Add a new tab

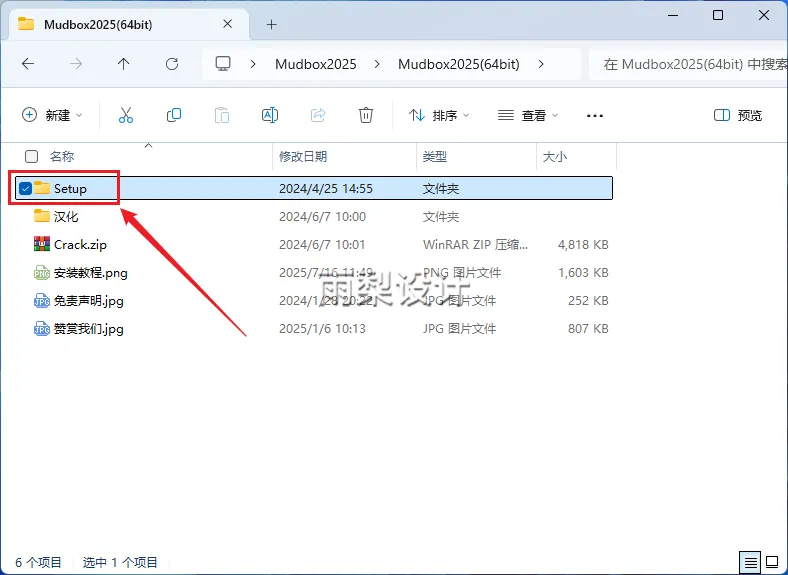(x=271, y=24)
